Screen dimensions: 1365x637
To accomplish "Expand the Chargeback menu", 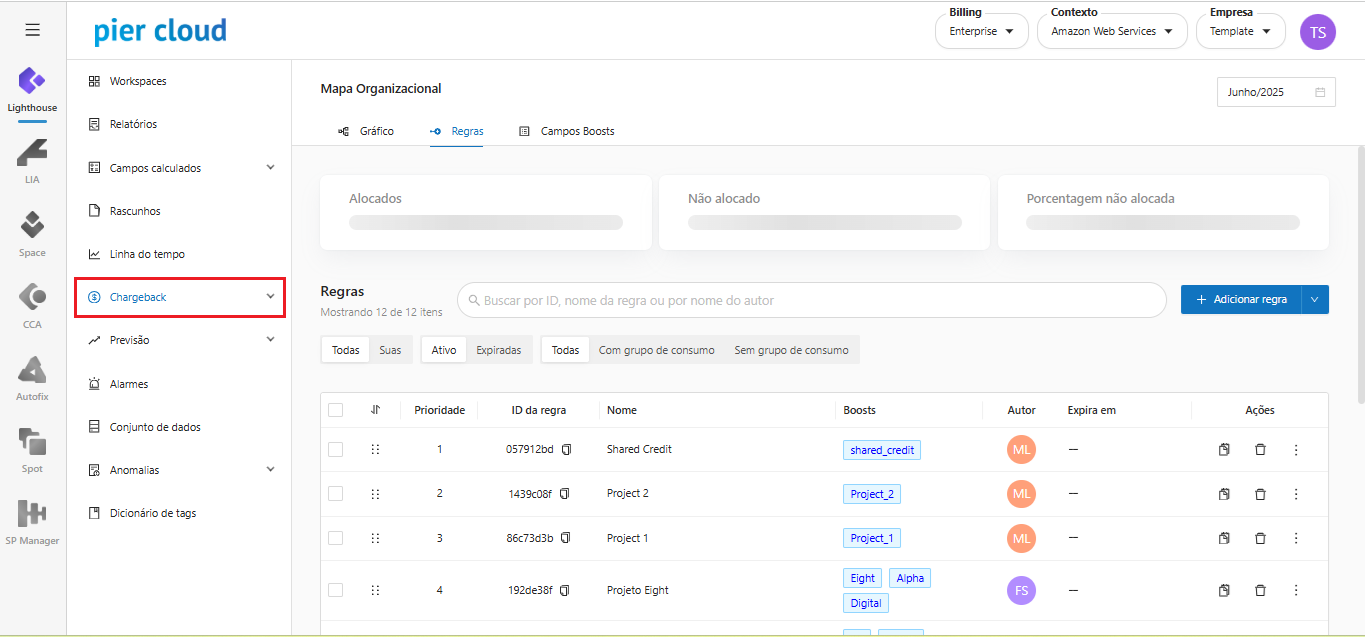I will pos(180,297).
